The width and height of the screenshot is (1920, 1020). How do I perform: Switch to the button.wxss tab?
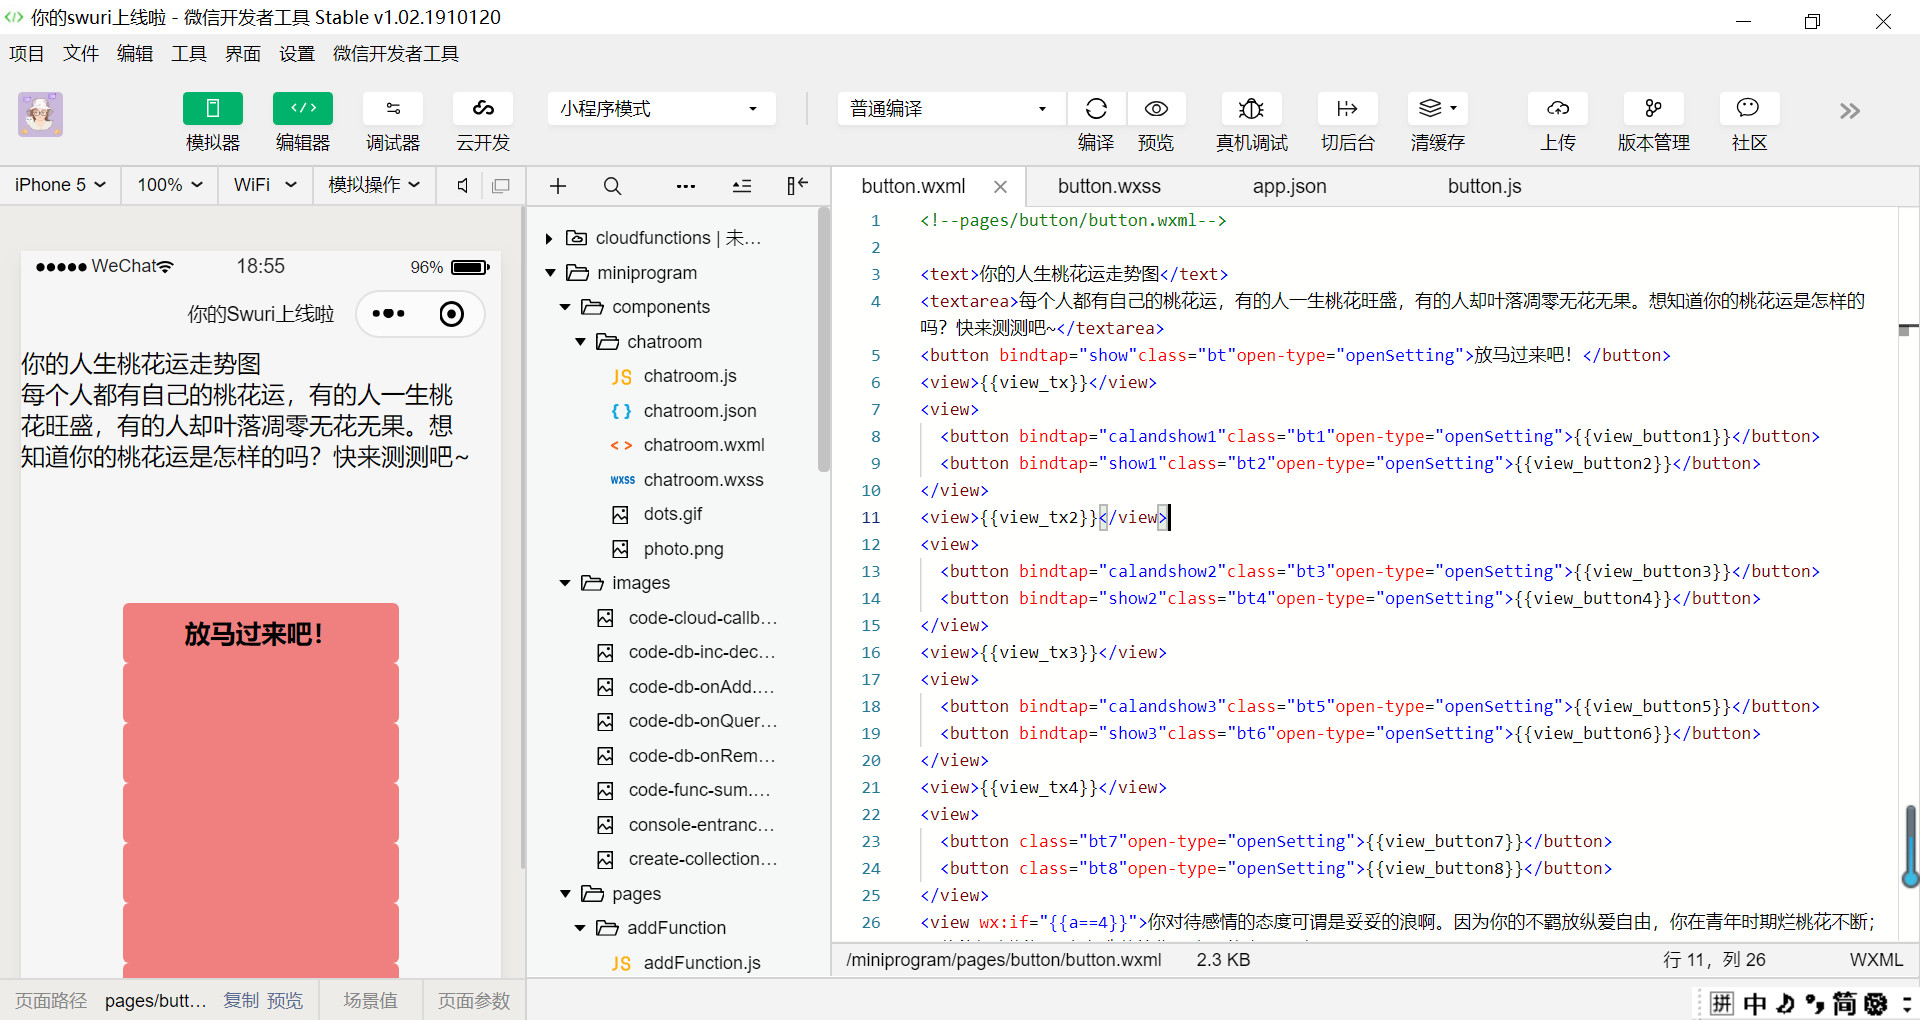point(1109,186)
